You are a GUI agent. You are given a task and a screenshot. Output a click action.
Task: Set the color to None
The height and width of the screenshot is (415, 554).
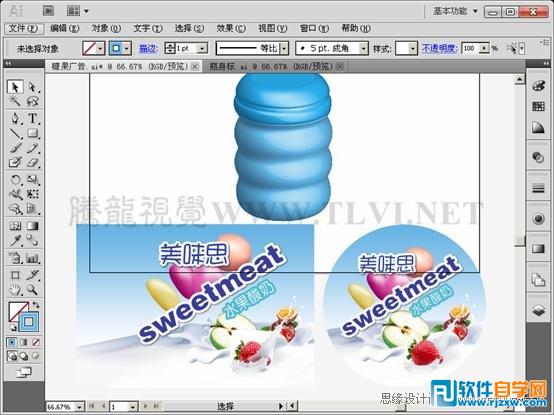click(36, 342)
